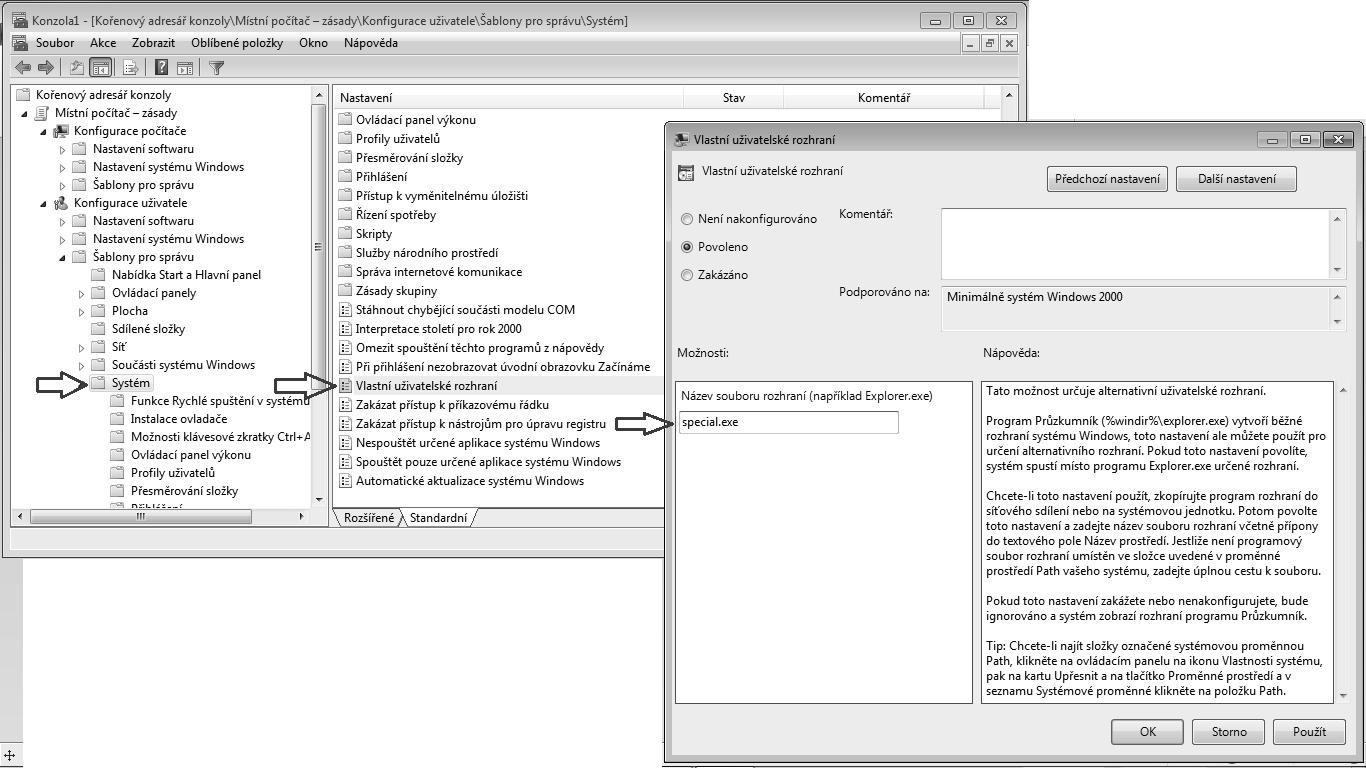Image resolution: width=1366 pixels, height=768 pixels.
Task: Open the Zobrazit menu
Action: tap(153, 43)
